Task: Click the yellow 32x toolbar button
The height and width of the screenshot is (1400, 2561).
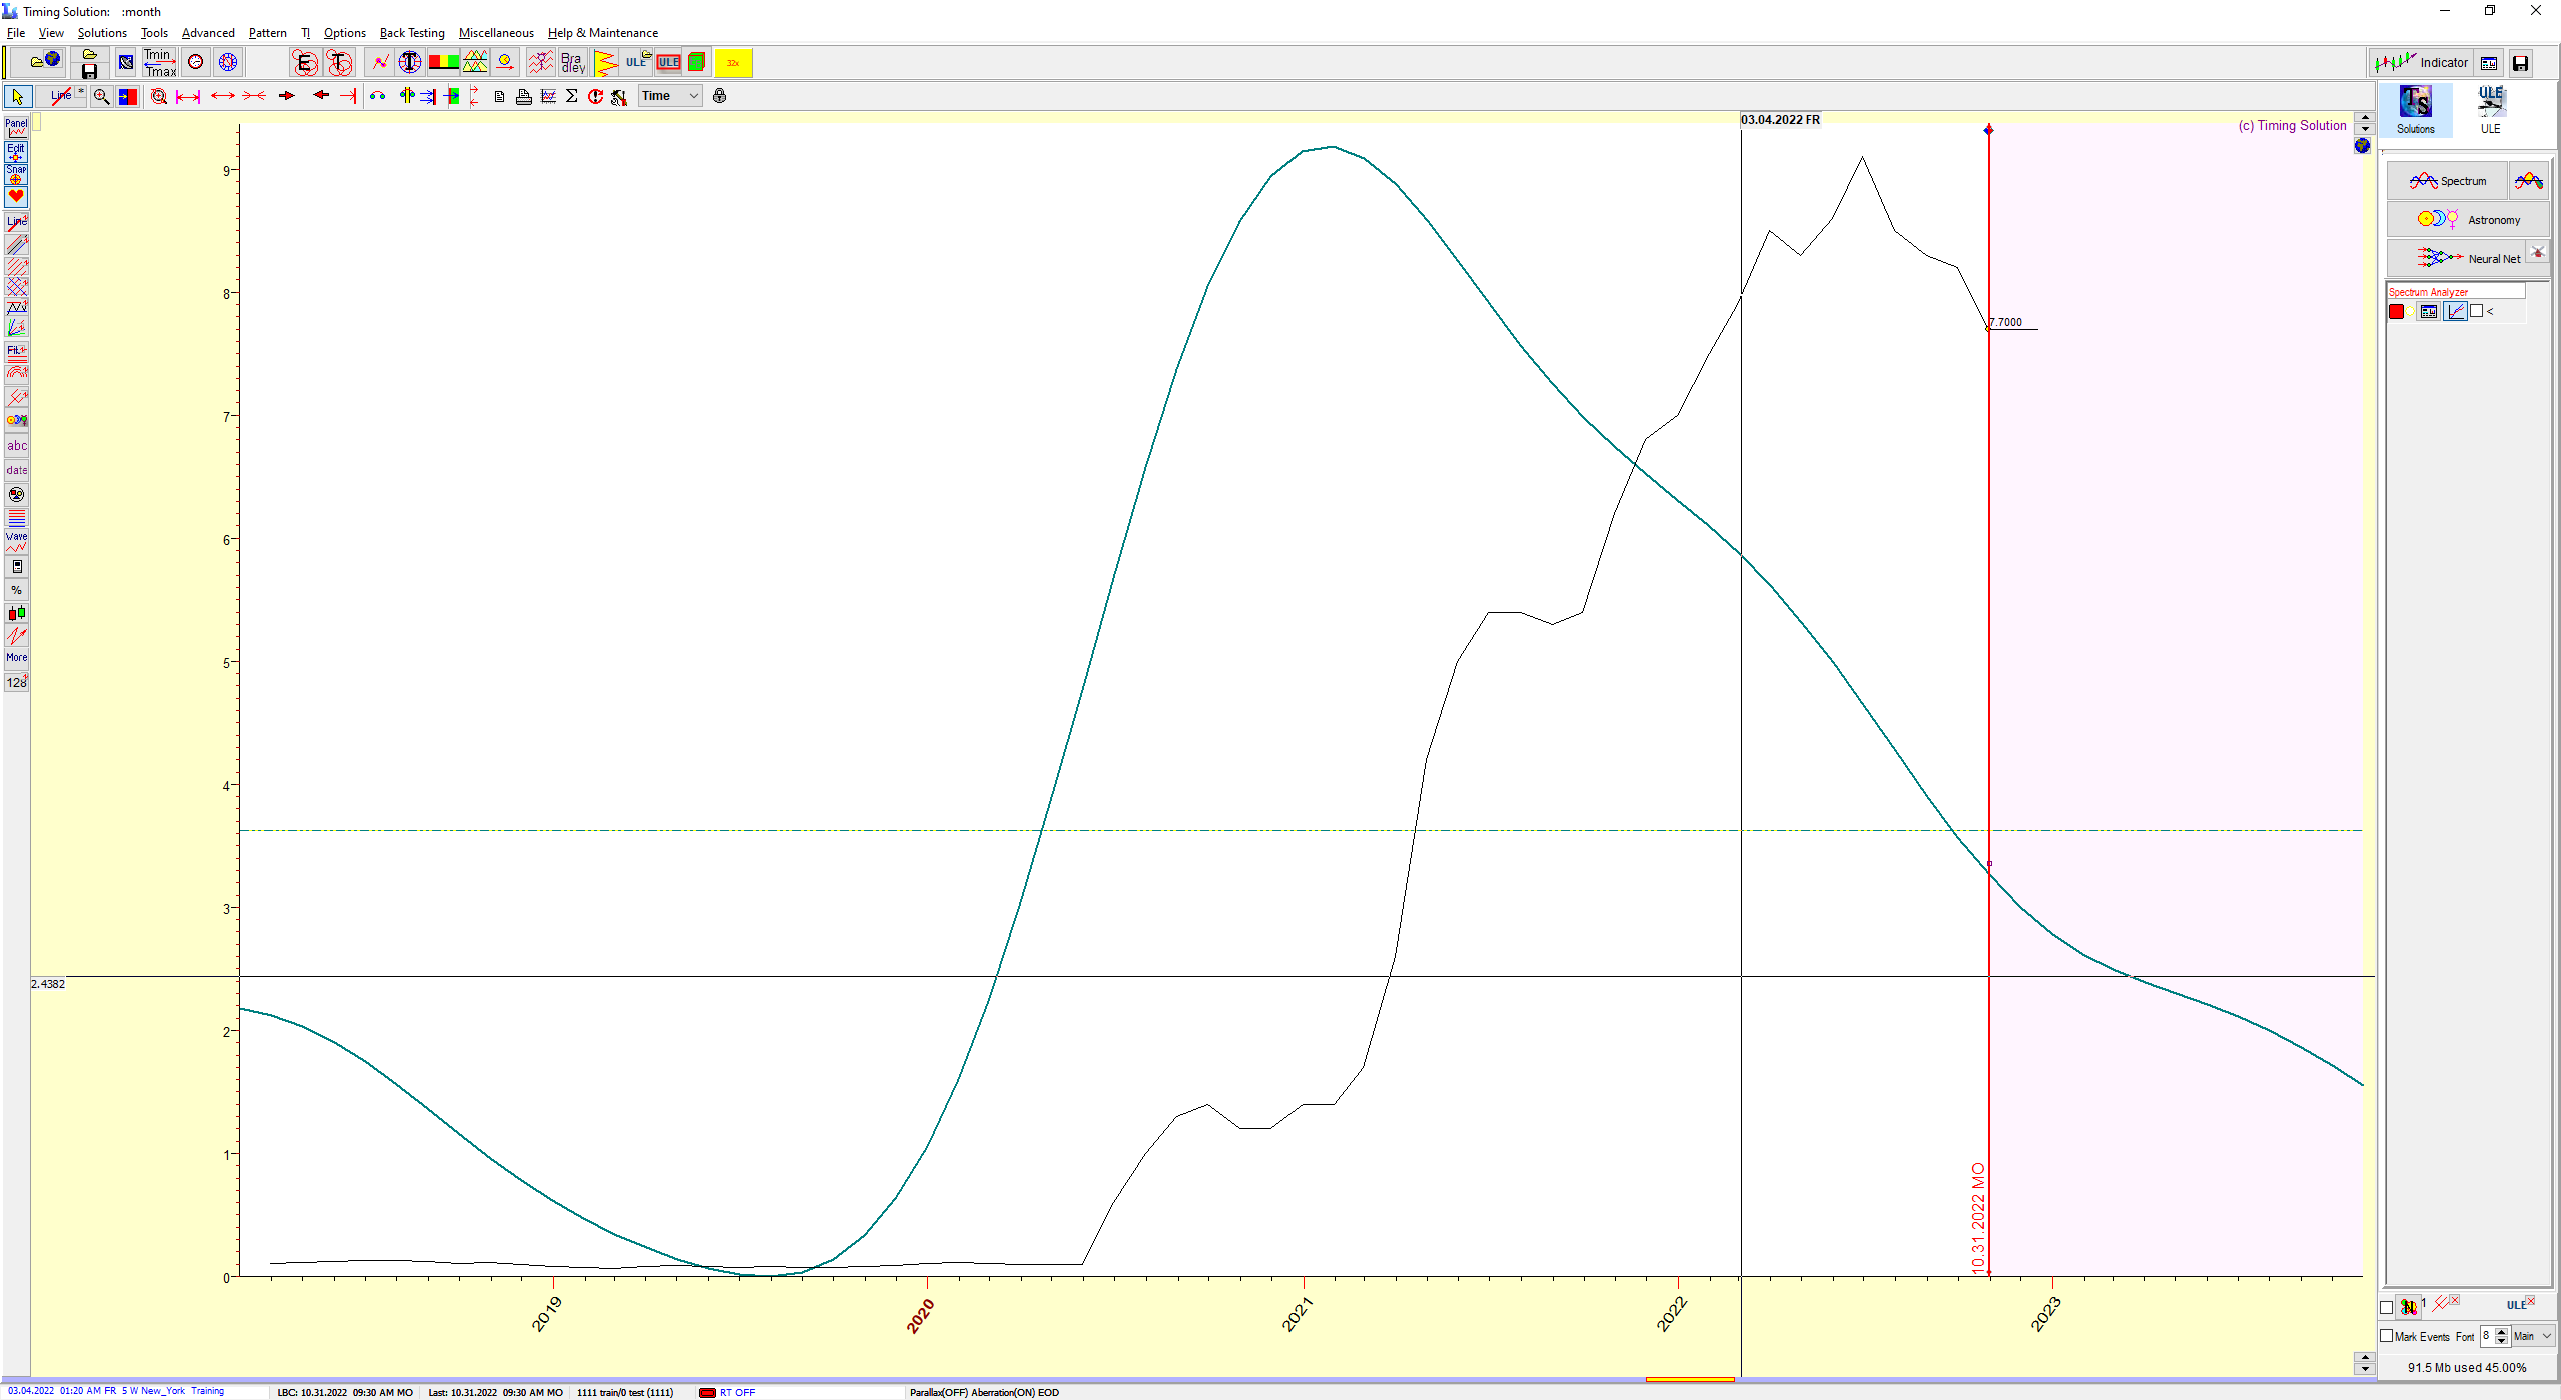Action: pos(733,63)
